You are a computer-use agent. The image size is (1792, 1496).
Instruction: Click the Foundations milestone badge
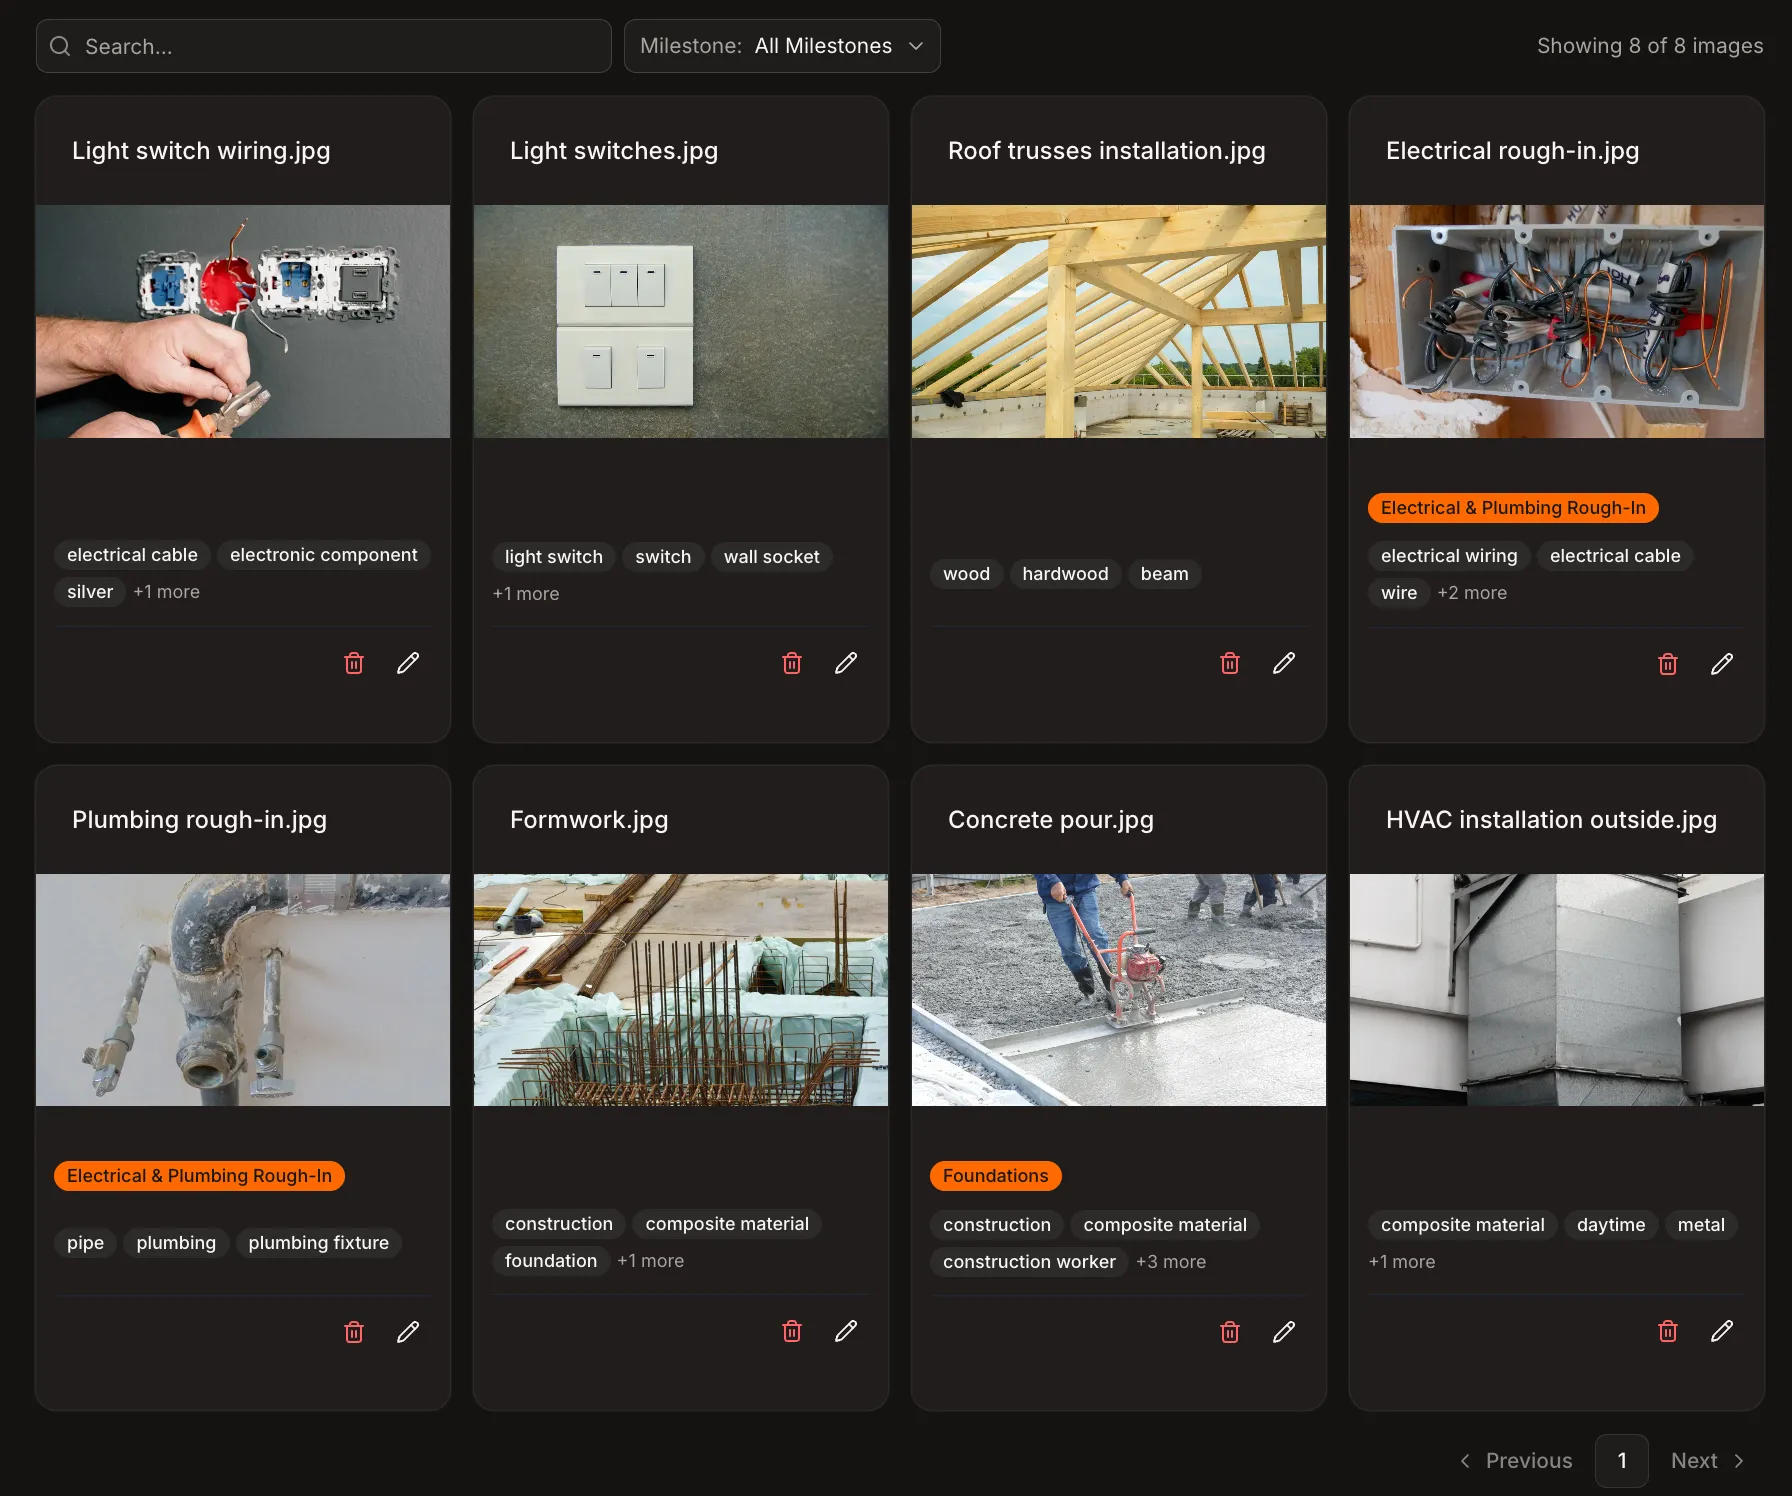tap(995, 1176)
